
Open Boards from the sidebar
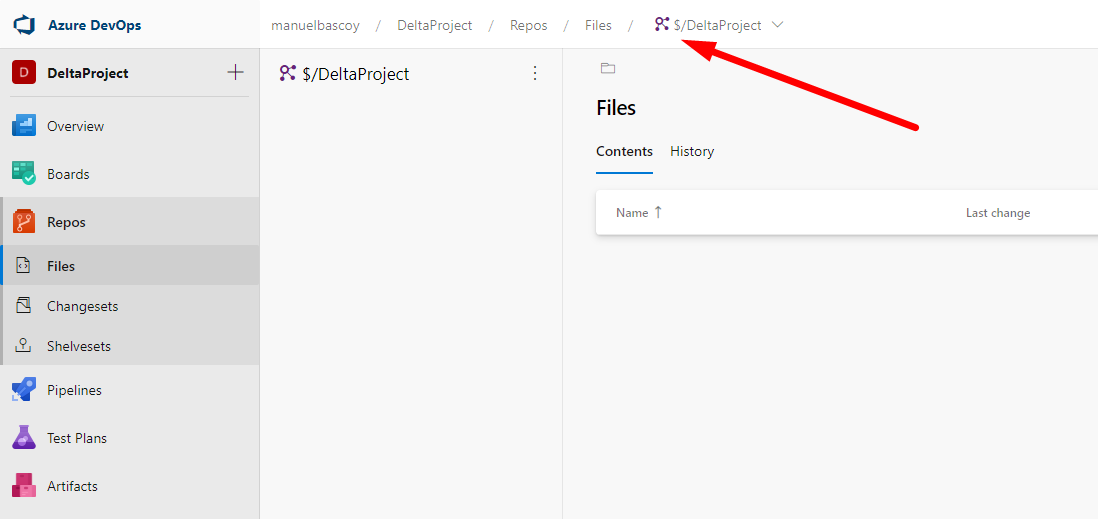point(68,174)
